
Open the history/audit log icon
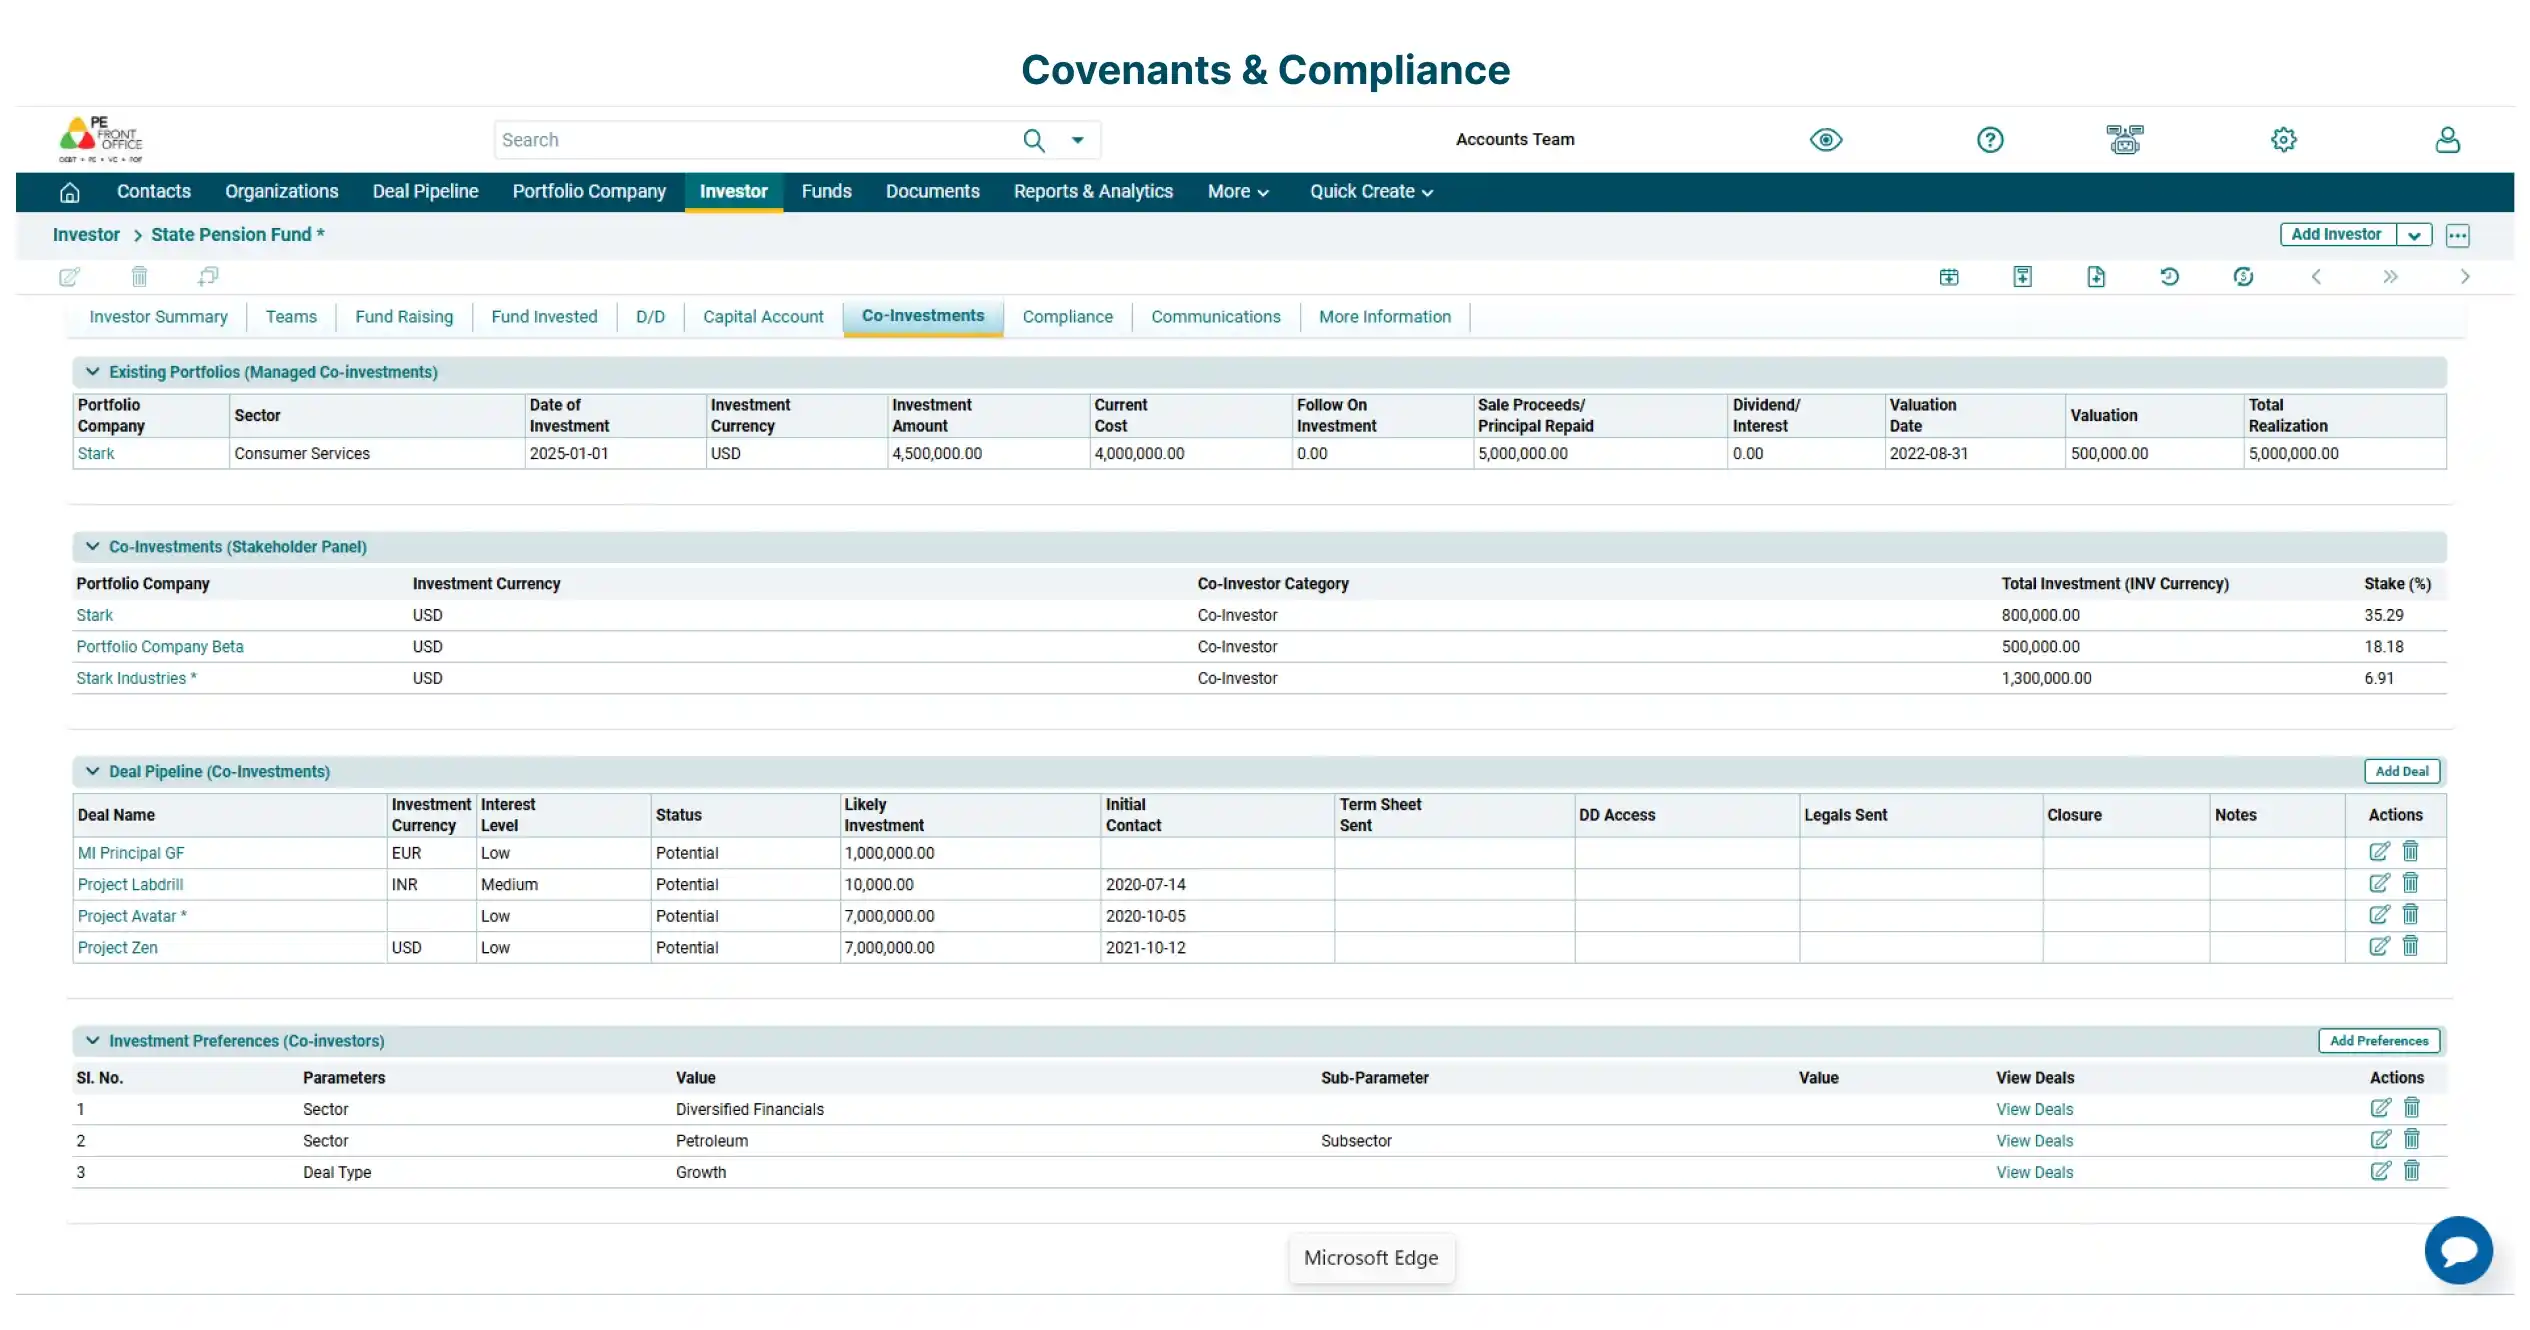[2169, 277]
